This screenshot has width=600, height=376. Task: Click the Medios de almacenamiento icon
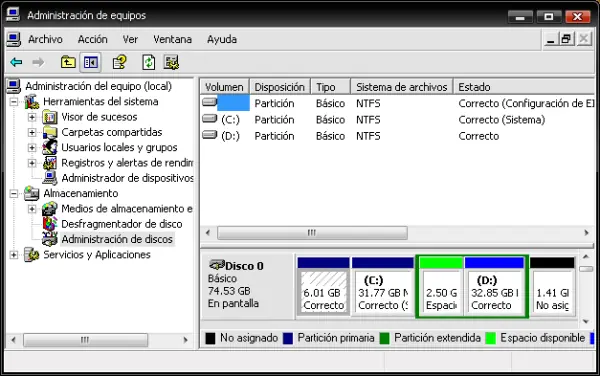pyautogui.click(x=50, y=208)
